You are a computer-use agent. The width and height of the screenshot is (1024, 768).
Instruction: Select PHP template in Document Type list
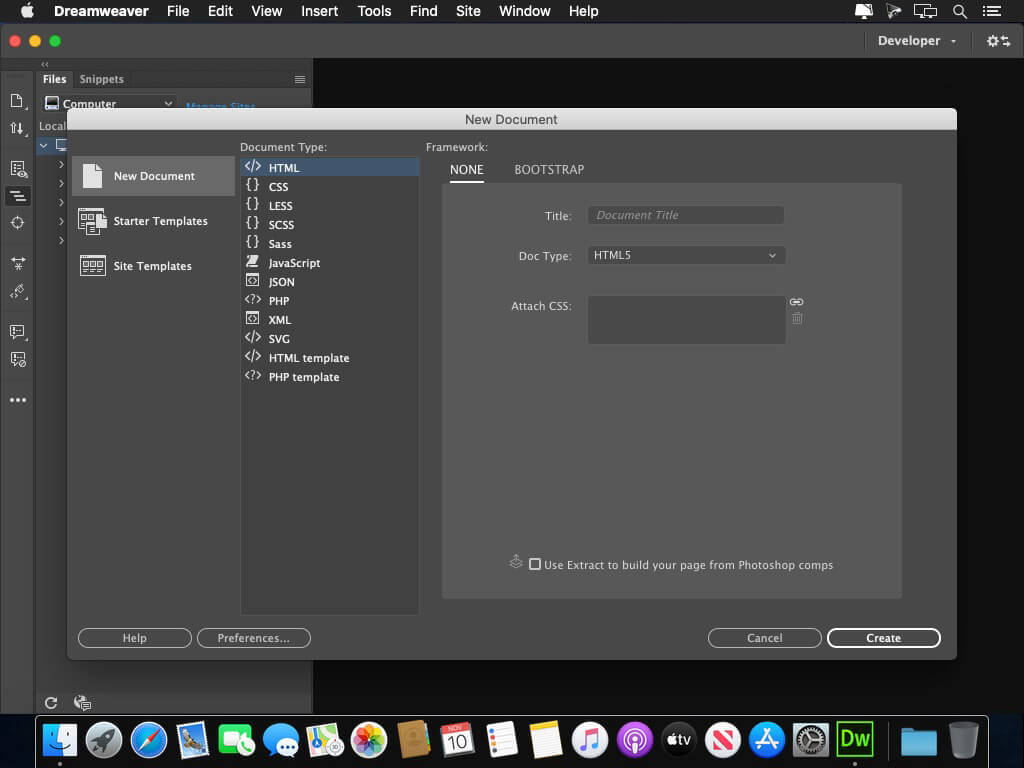pos(303,377)
